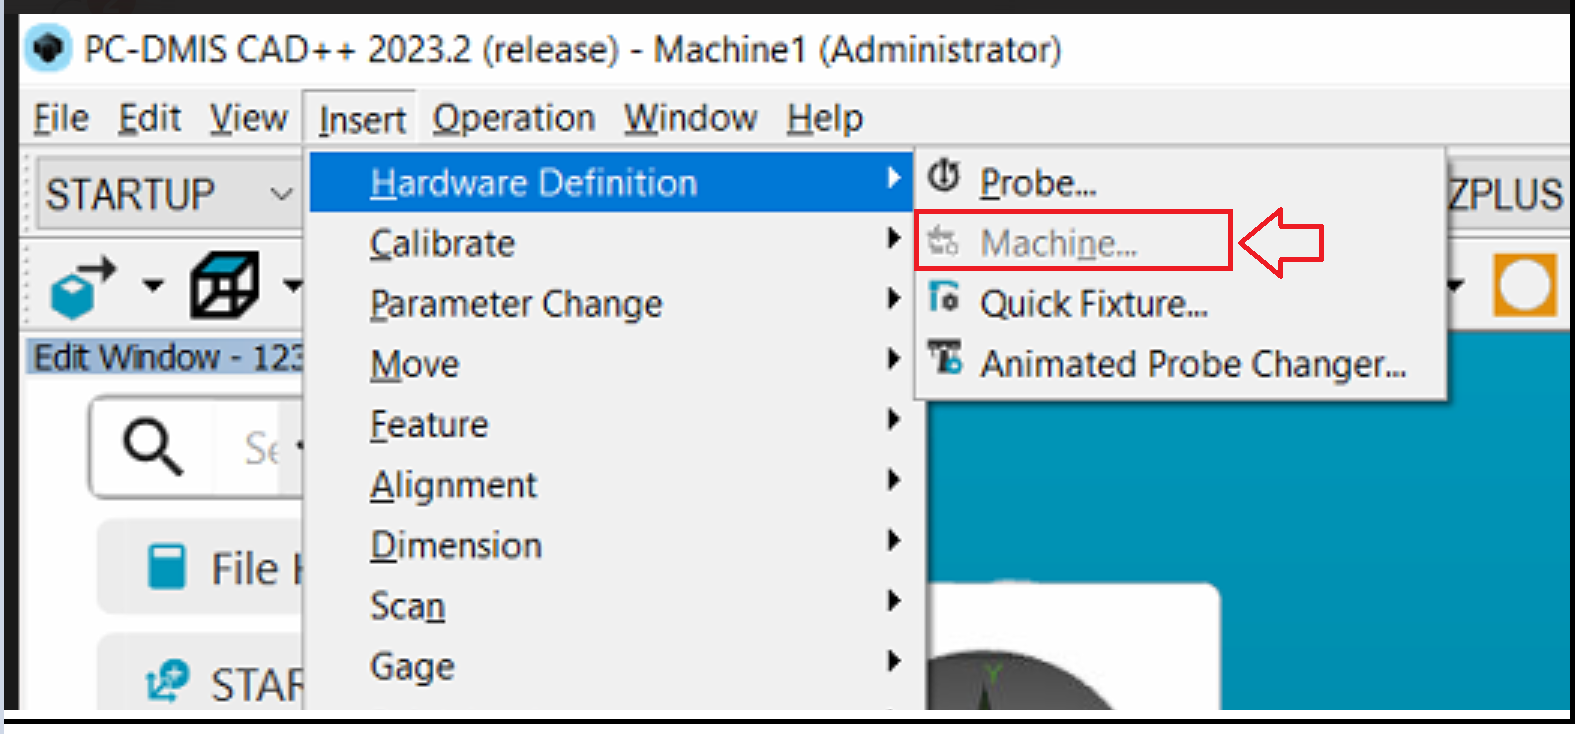Open the Operation menu
This screenshot has height=734, width=1579.
click(x=513, y=118)
